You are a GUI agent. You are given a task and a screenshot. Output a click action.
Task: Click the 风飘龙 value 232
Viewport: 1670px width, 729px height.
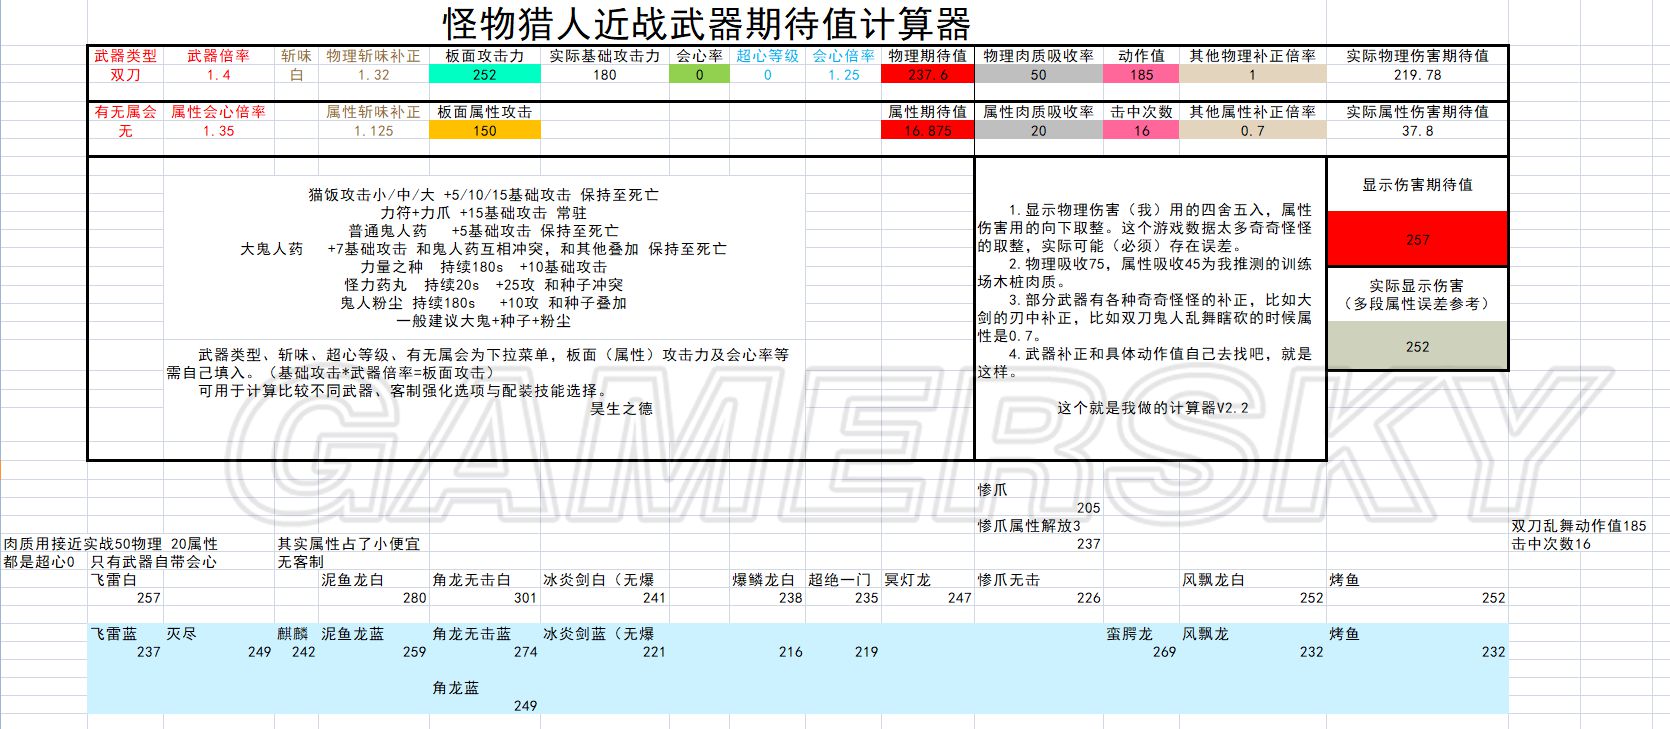1311,652
